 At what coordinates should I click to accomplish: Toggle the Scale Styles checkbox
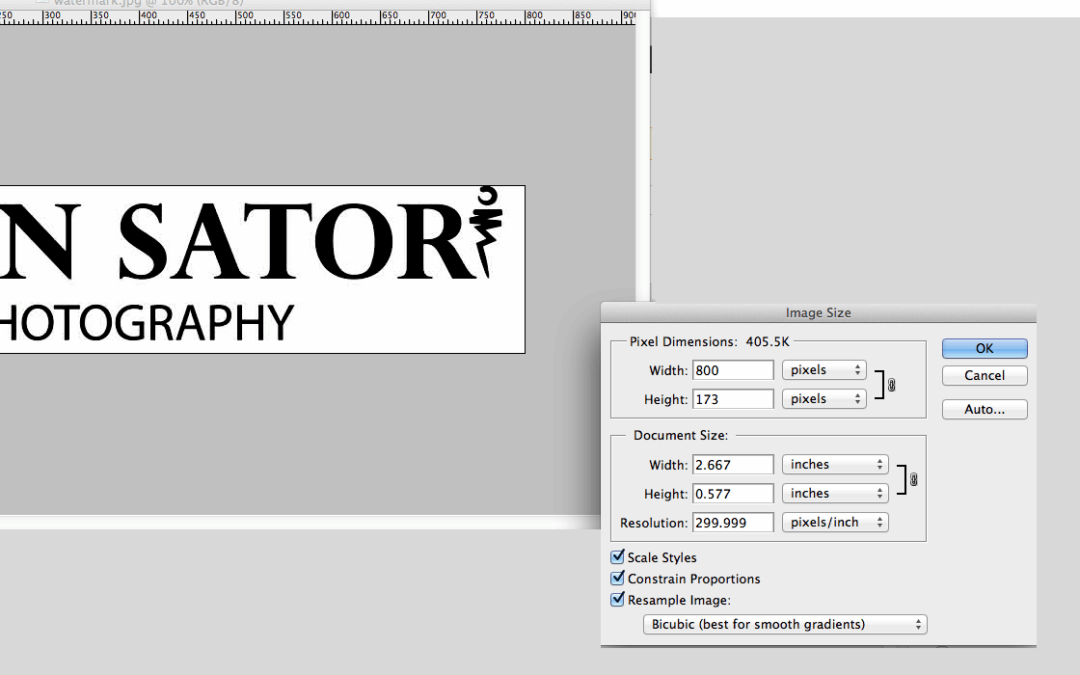point(618,557)
